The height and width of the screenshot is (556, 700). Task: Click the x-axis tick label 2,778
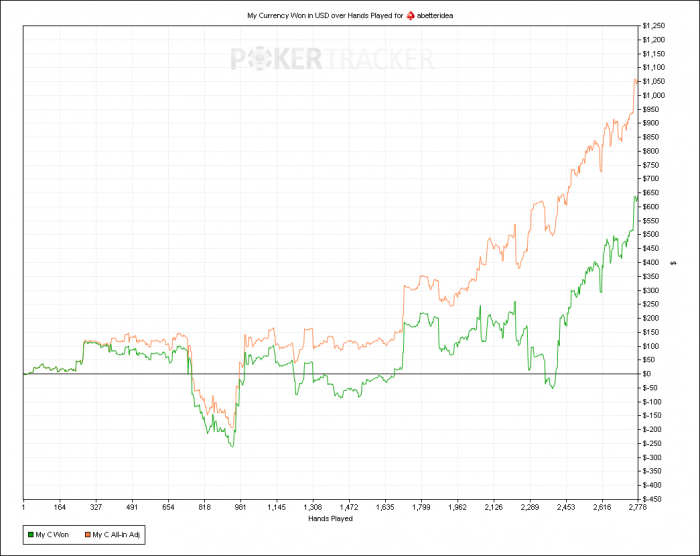[x=638, y=507]
